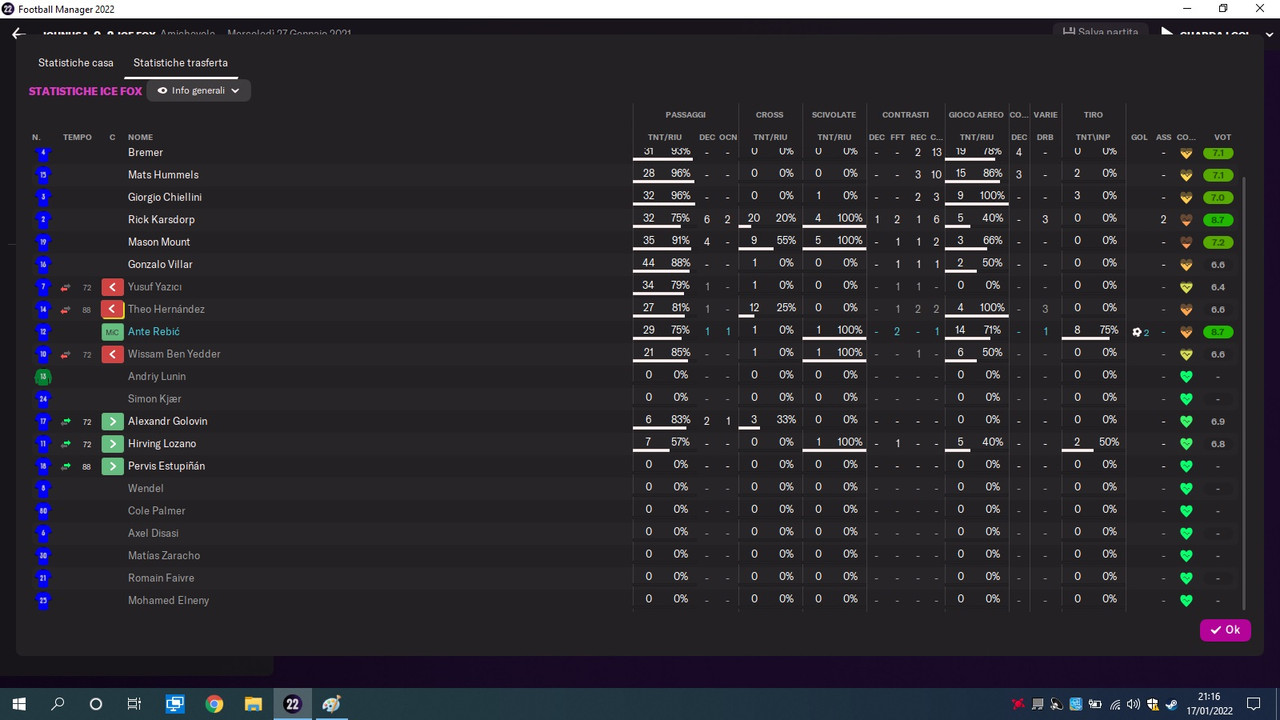This screenshot has height=720, width=1280.
Task: Confirm with the Ok button
Action: 1225,630
